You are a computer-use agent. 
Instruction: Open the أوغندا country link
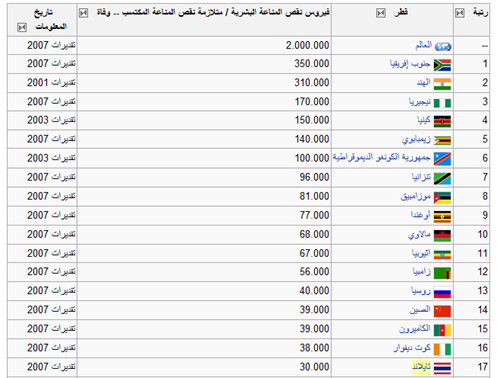(x=421, y=215)
